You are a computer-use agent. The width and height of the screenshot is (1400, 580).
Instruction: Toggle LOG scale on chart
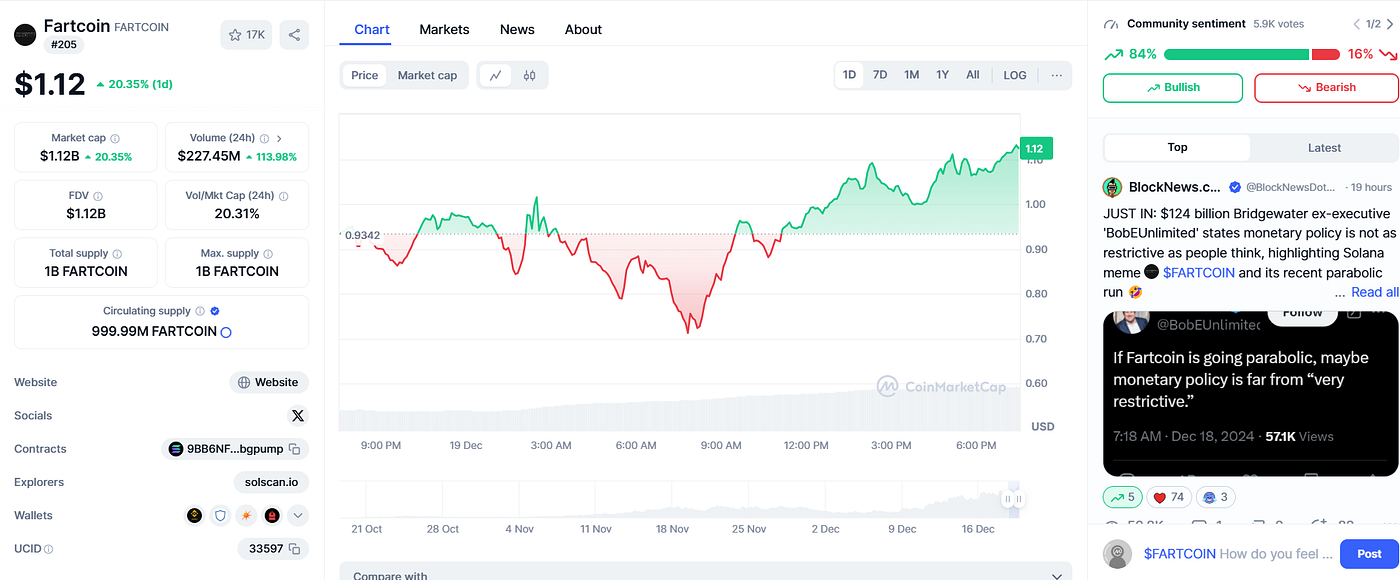point(1015,75)
